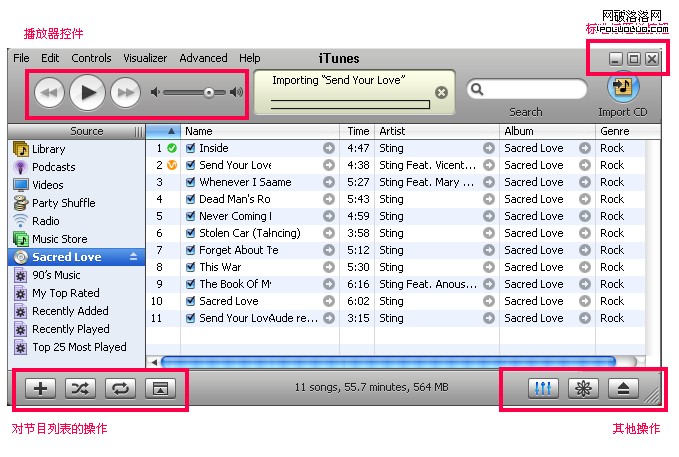Open the Visualizer menu
The image size is (679, 457).
coord(145,58)
